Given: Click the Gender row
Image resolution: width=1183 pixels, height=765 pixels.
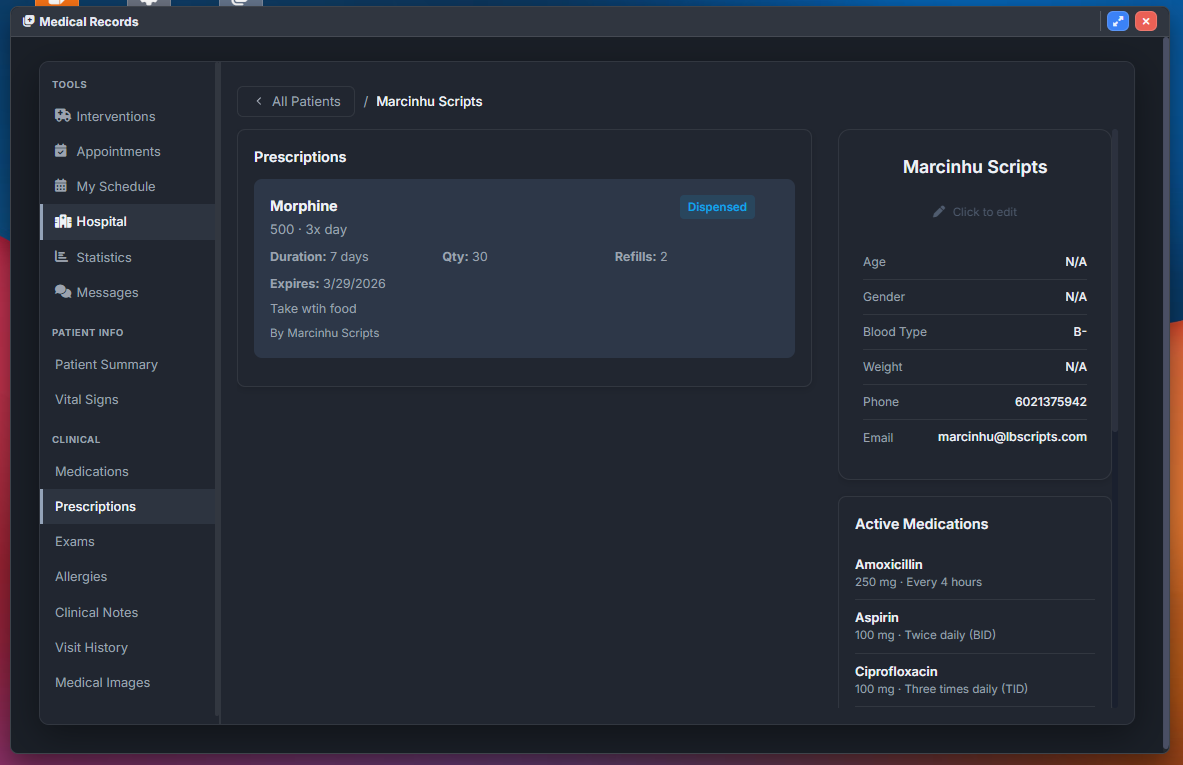Looking at the screenshot, I should pyautogui.click(x=975, y=296).
